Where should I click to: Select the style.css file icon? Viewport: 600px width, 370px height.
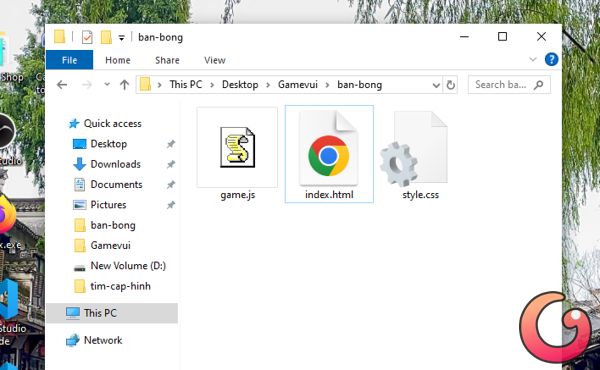(x=414, y=148)
